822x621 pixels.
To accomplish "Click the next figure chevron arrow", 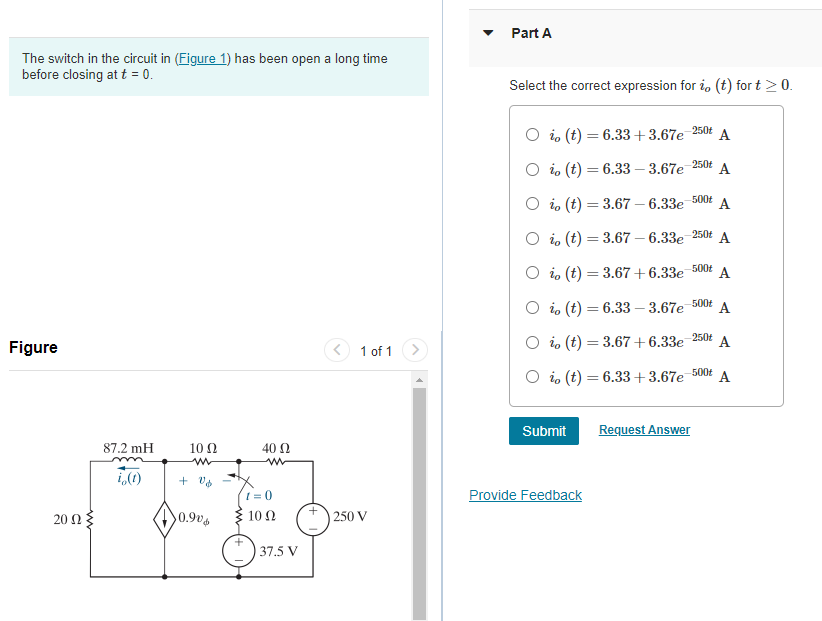I will (415, 351).
